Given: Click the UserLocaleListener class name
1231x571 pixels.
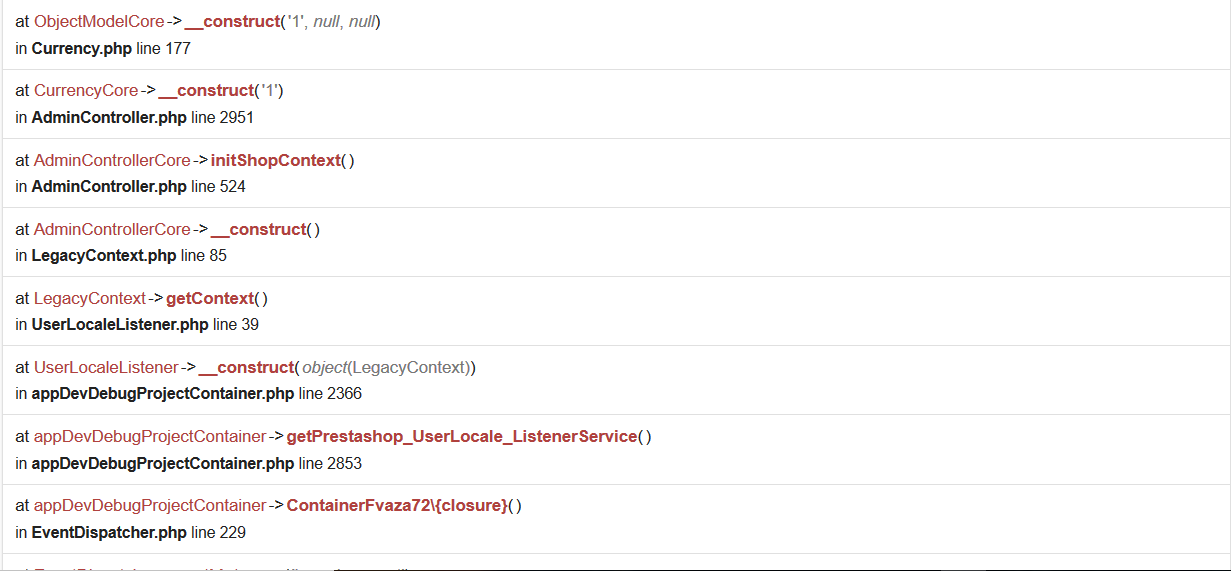Looking at the screenshot, I should [106, 367].
